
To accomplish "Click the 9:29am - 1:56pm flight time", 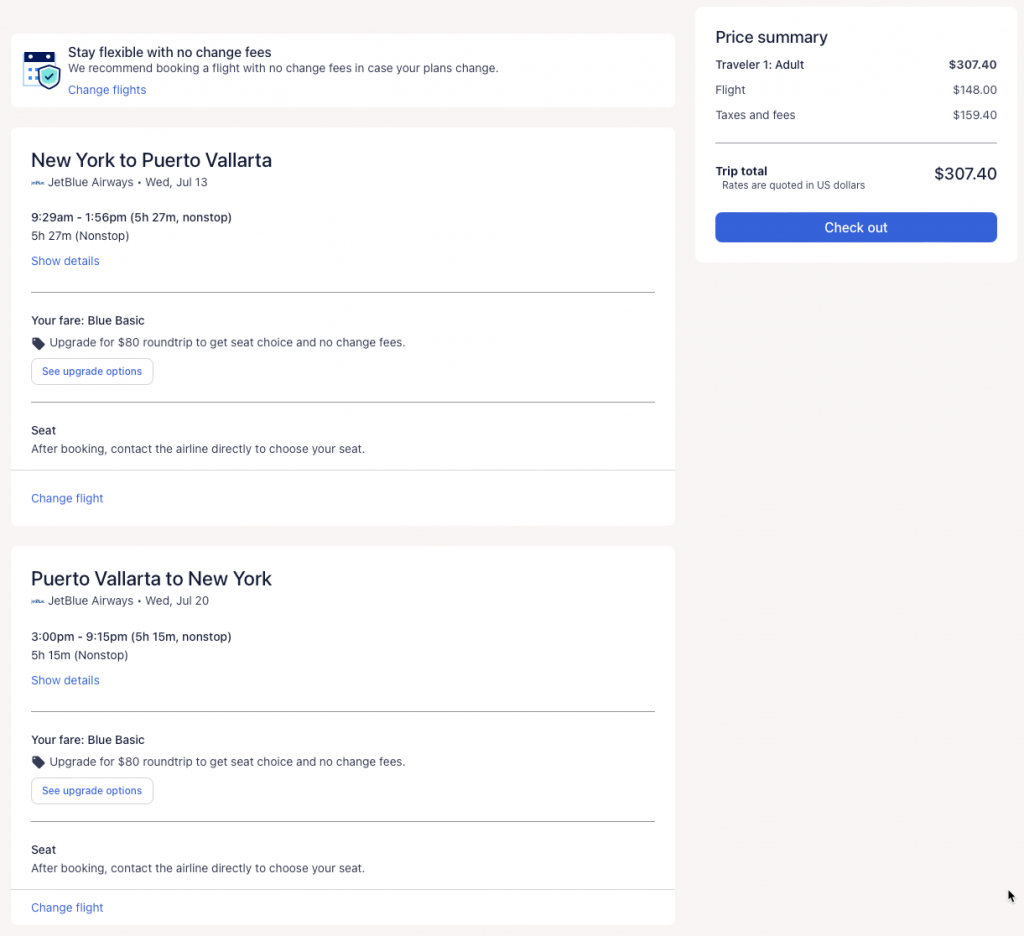I will [131, 217].
